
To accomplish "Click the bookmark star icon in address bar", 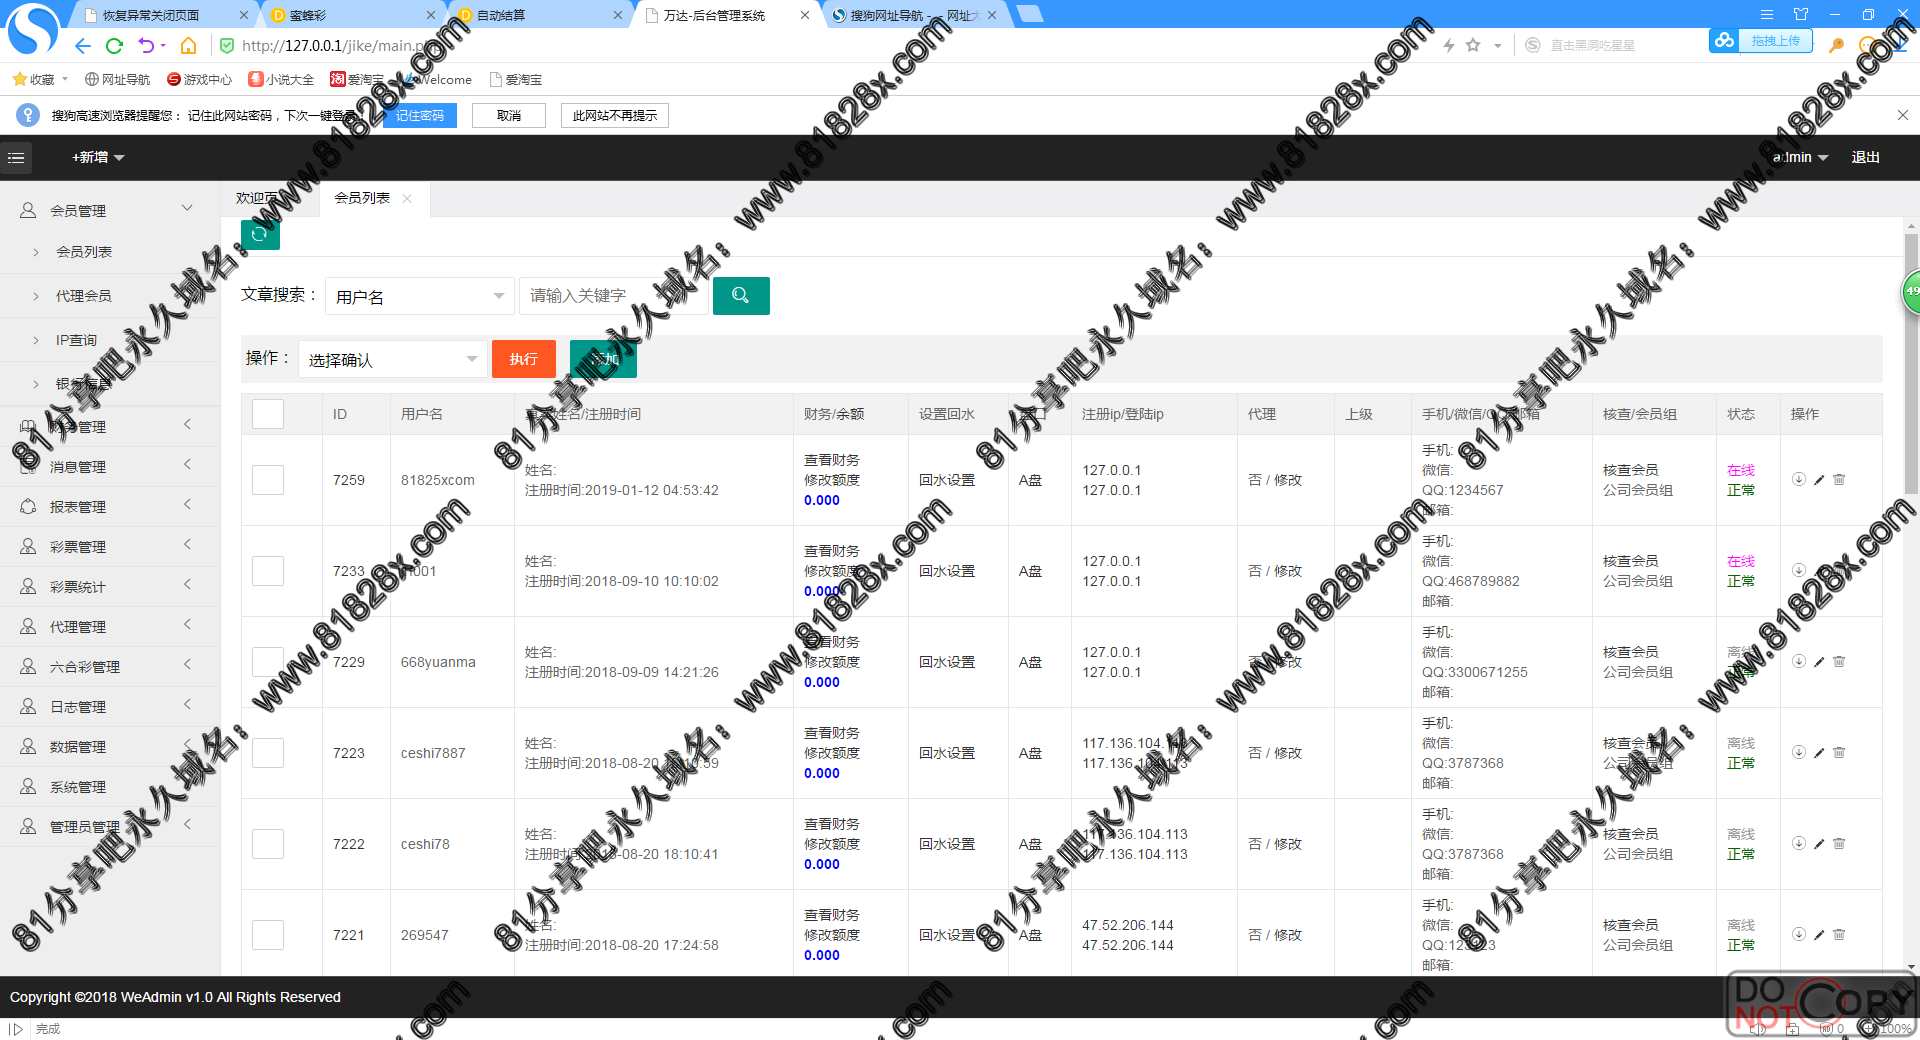I will pos(1473,45).
